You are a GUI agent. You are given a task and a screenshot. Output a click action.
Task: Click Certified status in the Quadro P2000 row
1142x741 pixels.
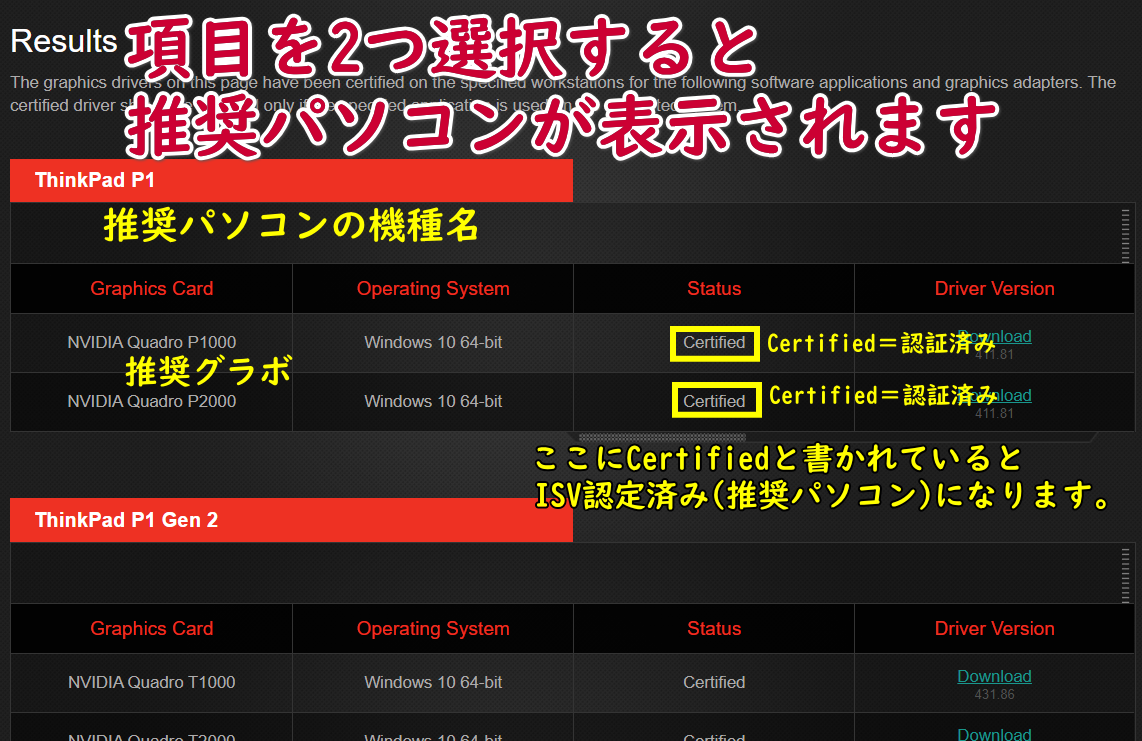(714, 401)
